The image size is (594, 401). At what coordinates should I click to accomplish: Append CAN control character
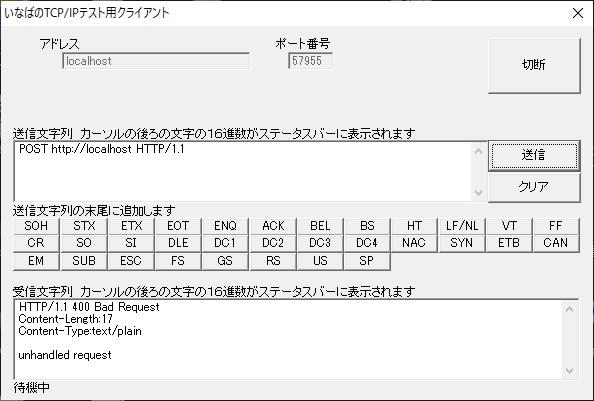[556, 243]
